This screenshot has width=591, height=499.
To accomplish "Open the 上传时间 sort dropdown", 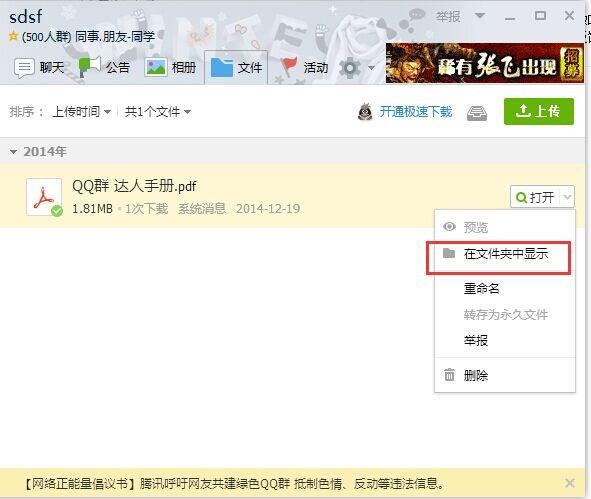I will click(81, 112).
